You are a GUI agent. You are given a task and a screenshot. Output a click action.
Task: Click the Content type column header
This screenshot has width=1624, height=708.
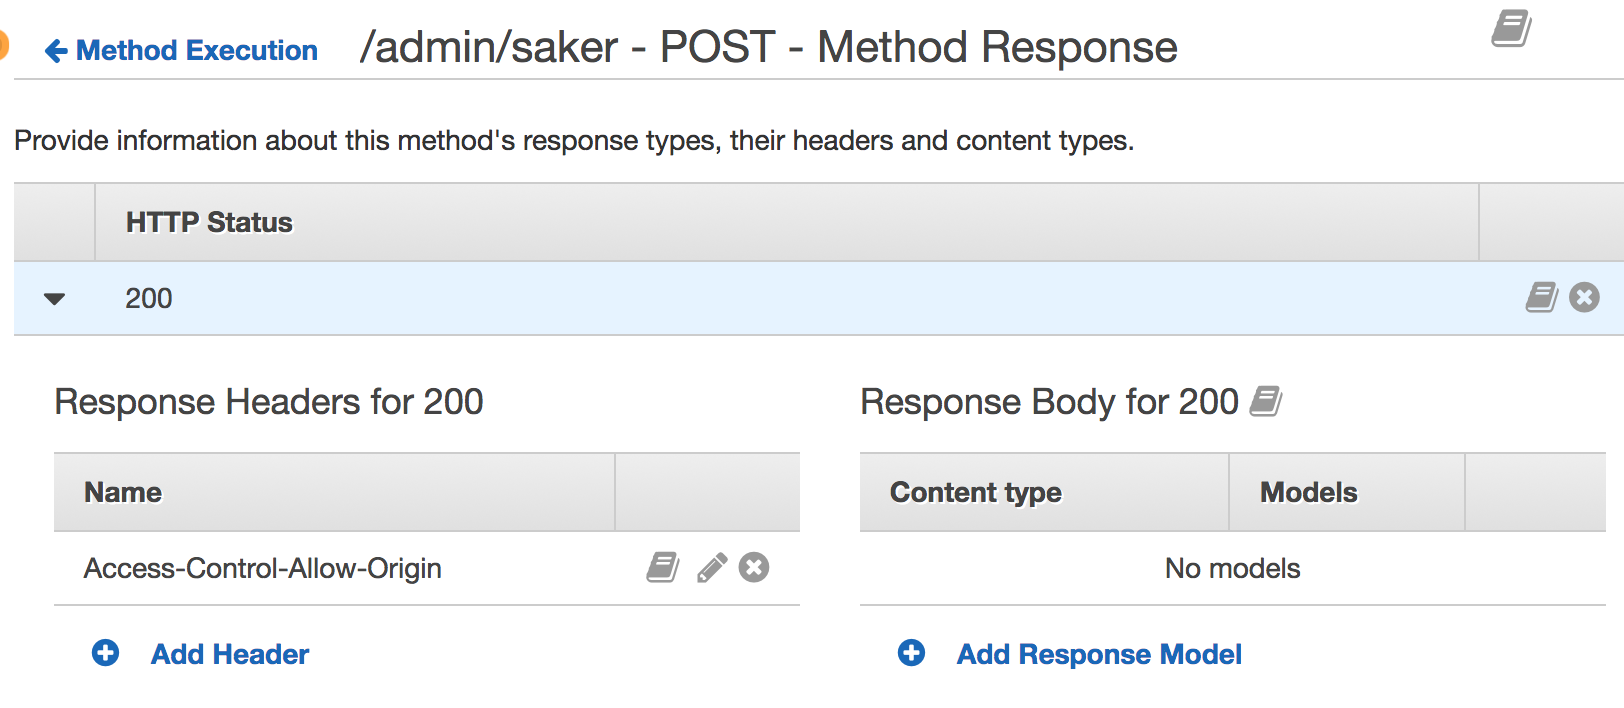[x=976, y=492]
